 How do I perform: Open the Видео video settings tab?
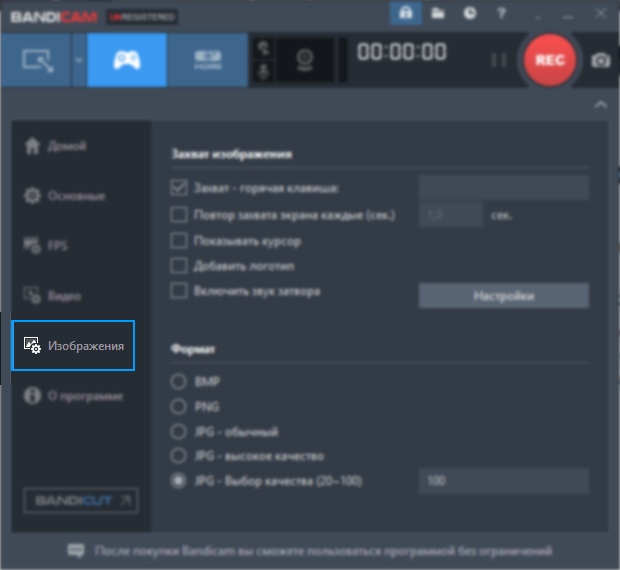tap(53, 295)
